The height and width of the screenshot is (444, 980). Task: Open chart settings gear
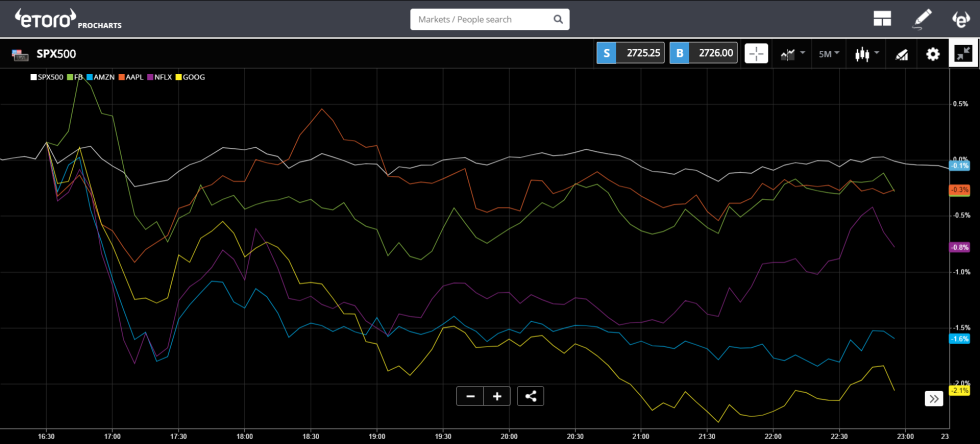933,54
